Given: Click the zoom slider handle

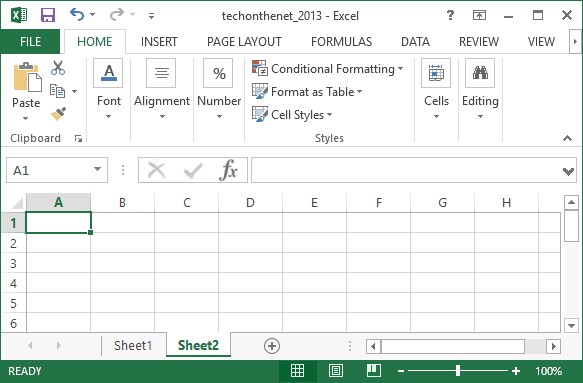Looking at the screenshot, I should pos(458,370).
